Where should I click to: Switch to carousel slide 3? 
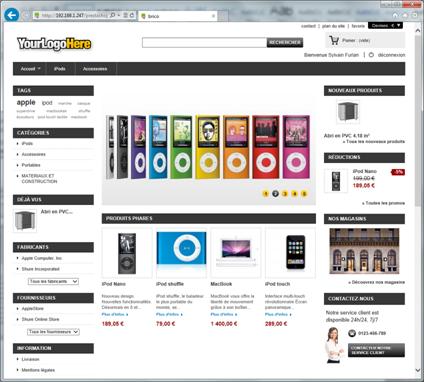(x=285, y=193)
